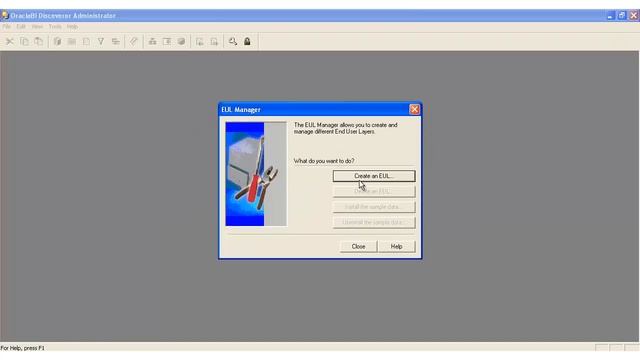The image size is (640, 360).
Task: Click the Item Class toolbar icon
Action: [167, 42]
